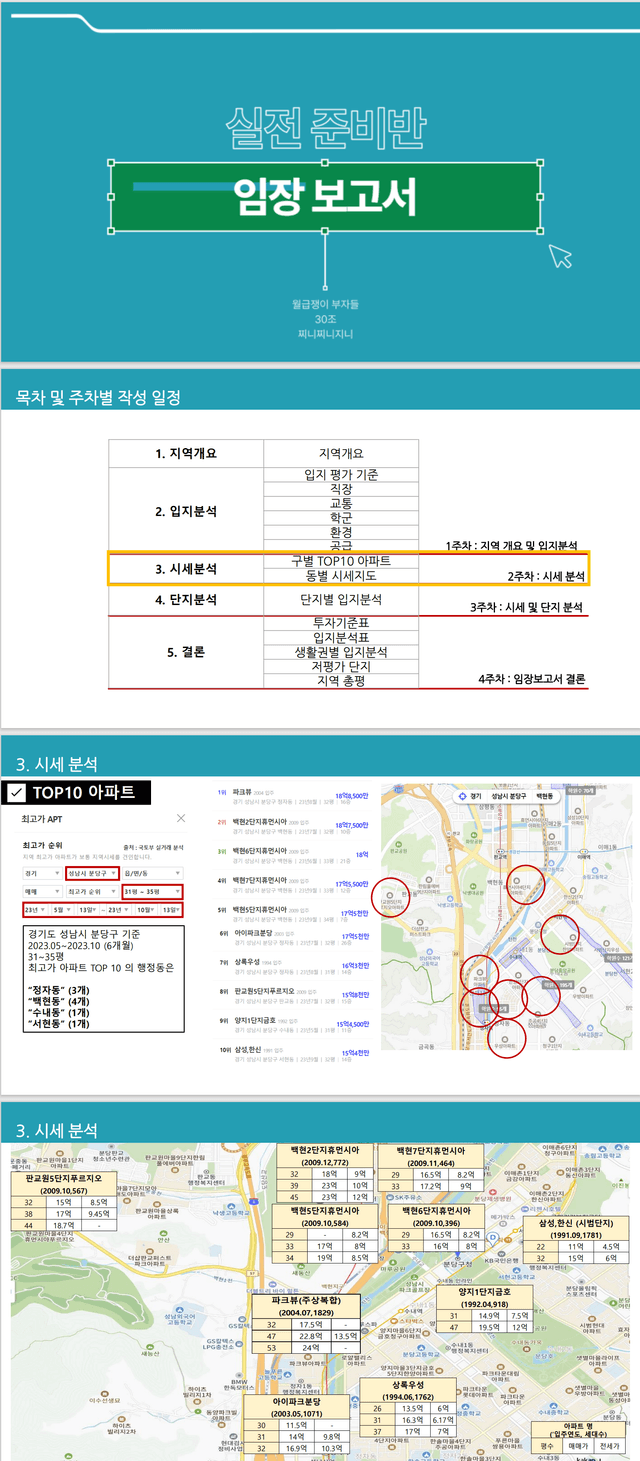Click the checkmark icon beside TOP10 아파트
Image resolution: width=640 pixels, height=1461 pixels.
[16, 793]
